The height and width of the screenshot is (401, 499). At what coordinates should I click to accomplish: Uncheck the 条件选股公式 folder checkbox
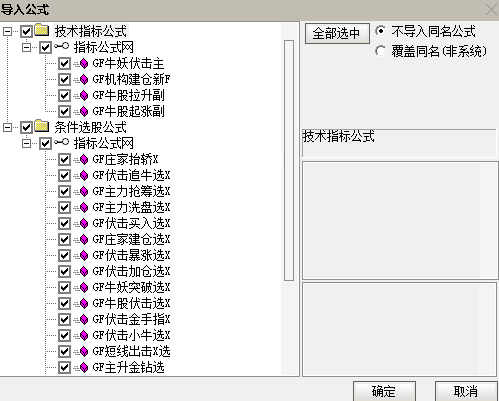point(26,127)
